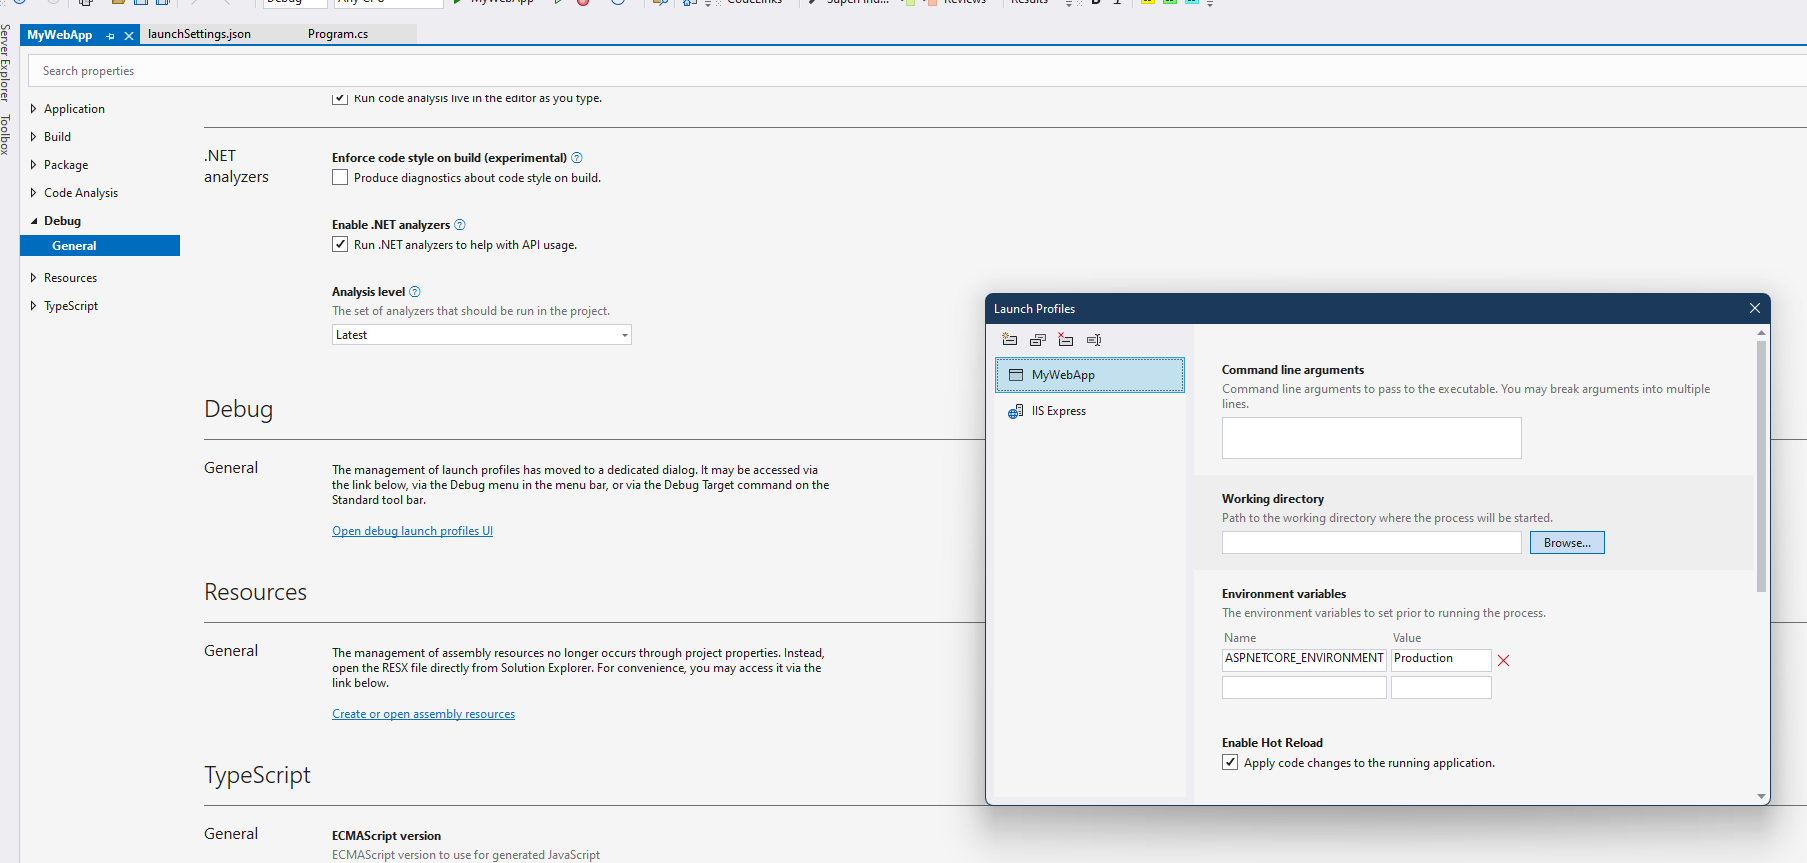The image size is (1807, 863).
Task: Switch to the Program.cs tab
Action: [338, 34]
